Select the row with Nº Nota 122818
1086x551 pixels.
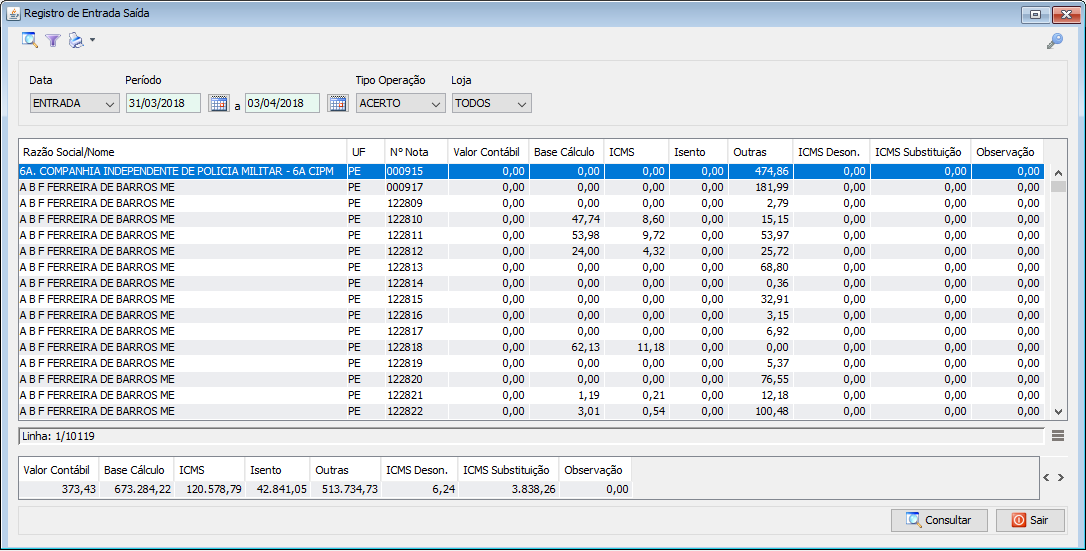tap(404, 347)
